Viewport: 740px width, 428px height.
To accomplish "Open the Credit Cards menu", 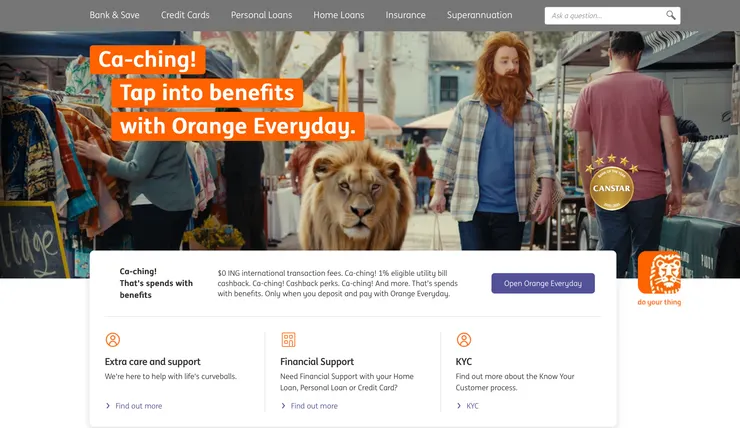I will click(x=185, y=15).
